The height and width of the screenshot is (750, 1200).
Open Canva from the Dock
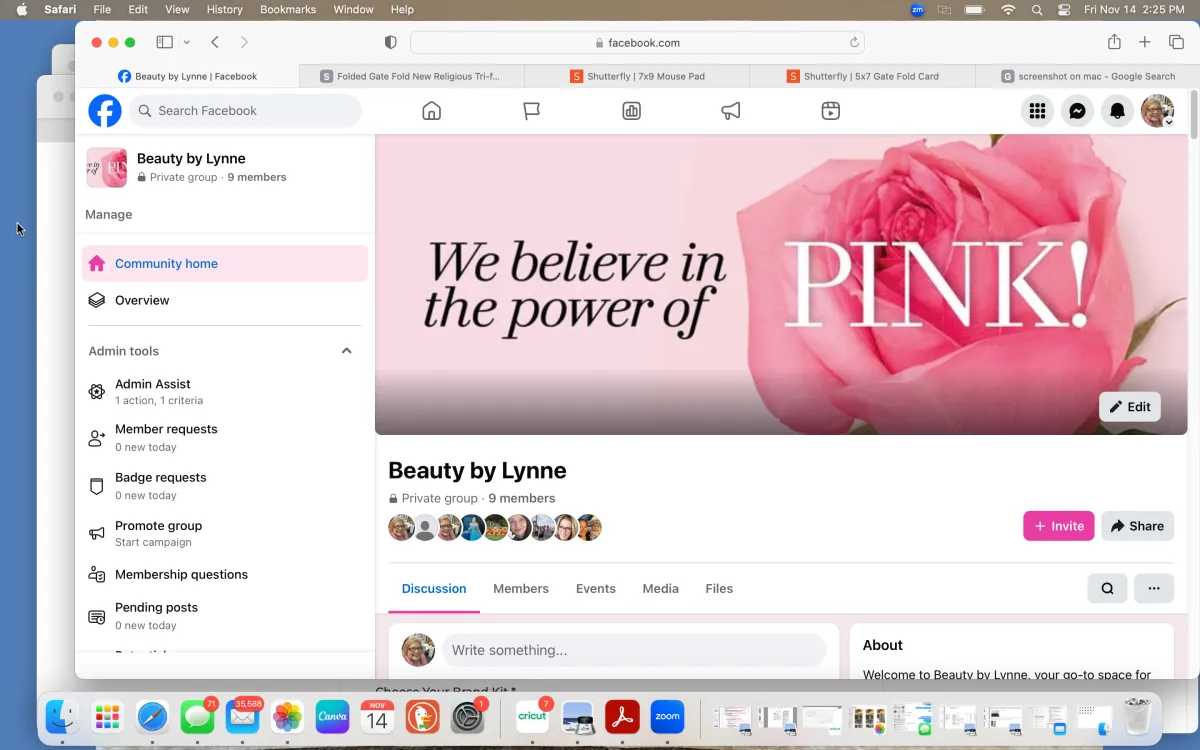(332, 716)
